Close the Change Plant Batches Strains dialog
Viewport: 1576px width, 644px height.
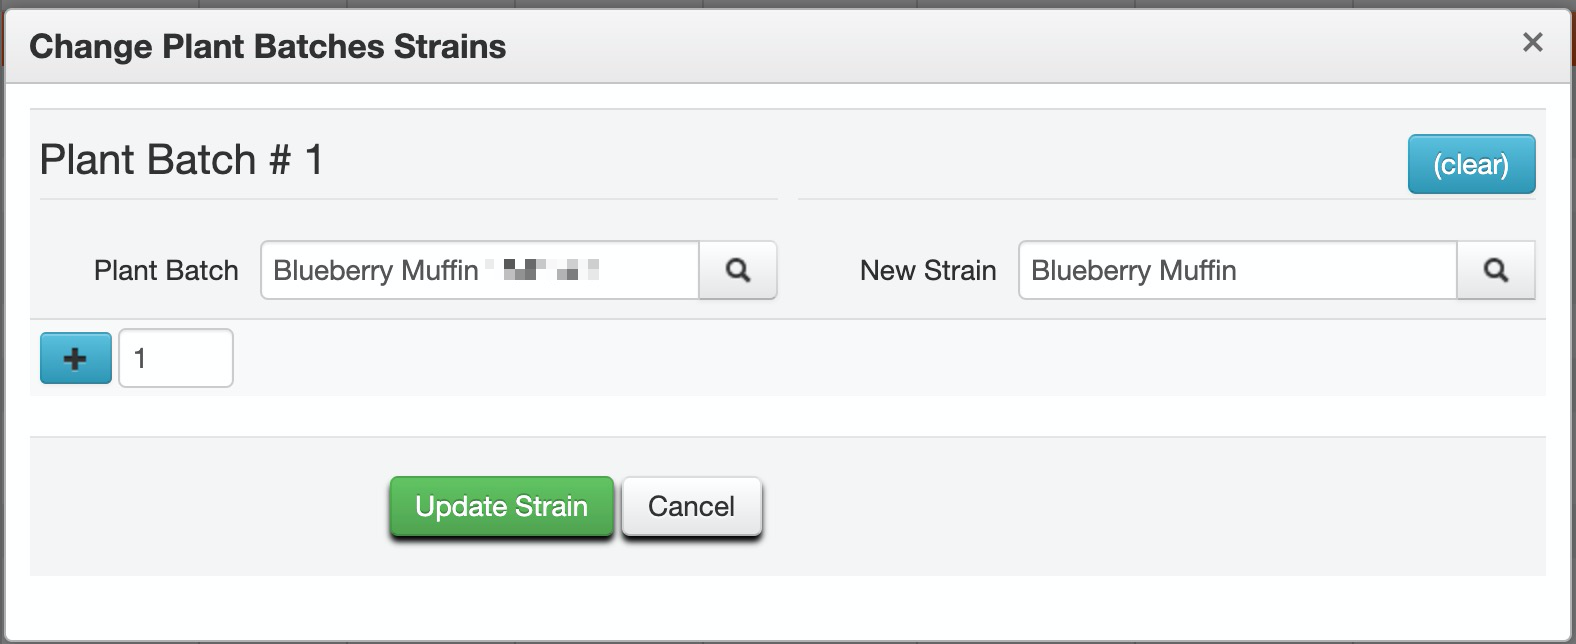(1532, 42)
